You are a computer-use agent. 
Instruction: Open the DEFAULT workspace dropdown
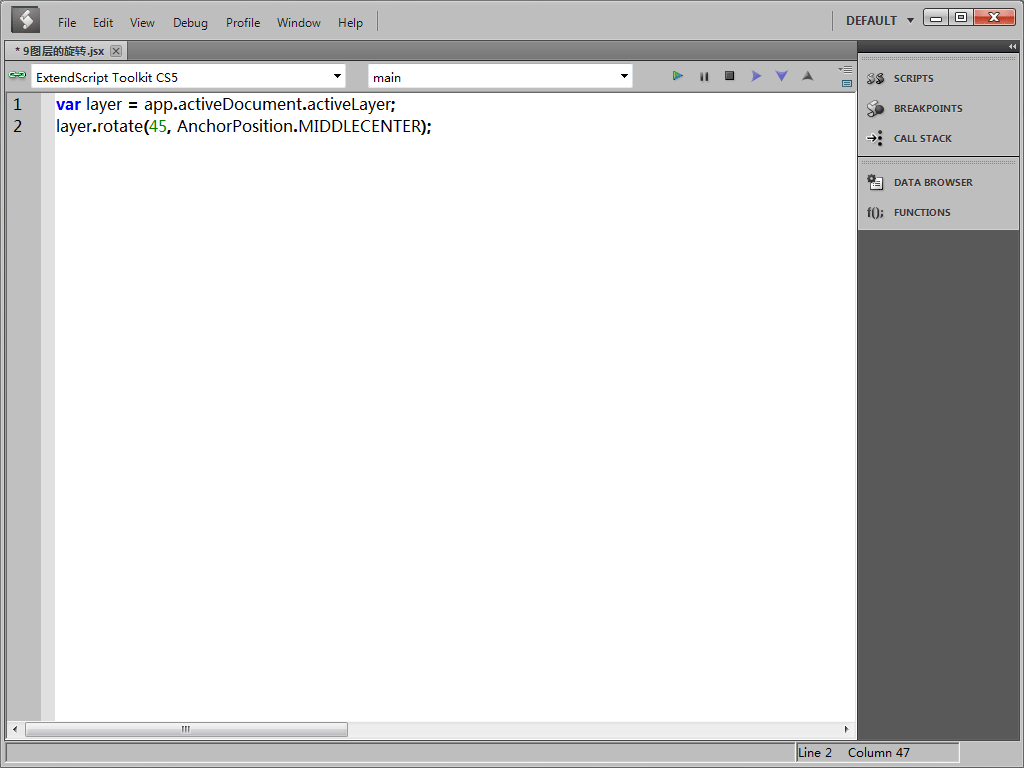click(880, 21)
